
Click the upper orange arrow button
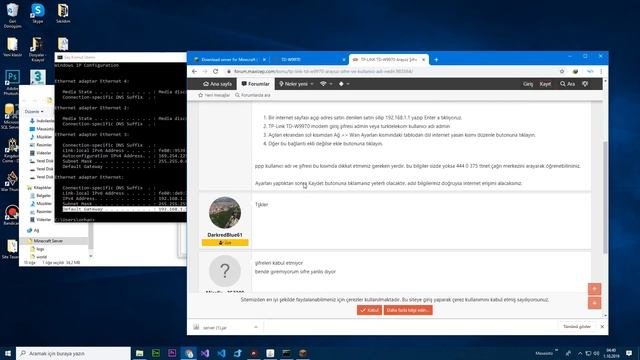tap(594, 289)
